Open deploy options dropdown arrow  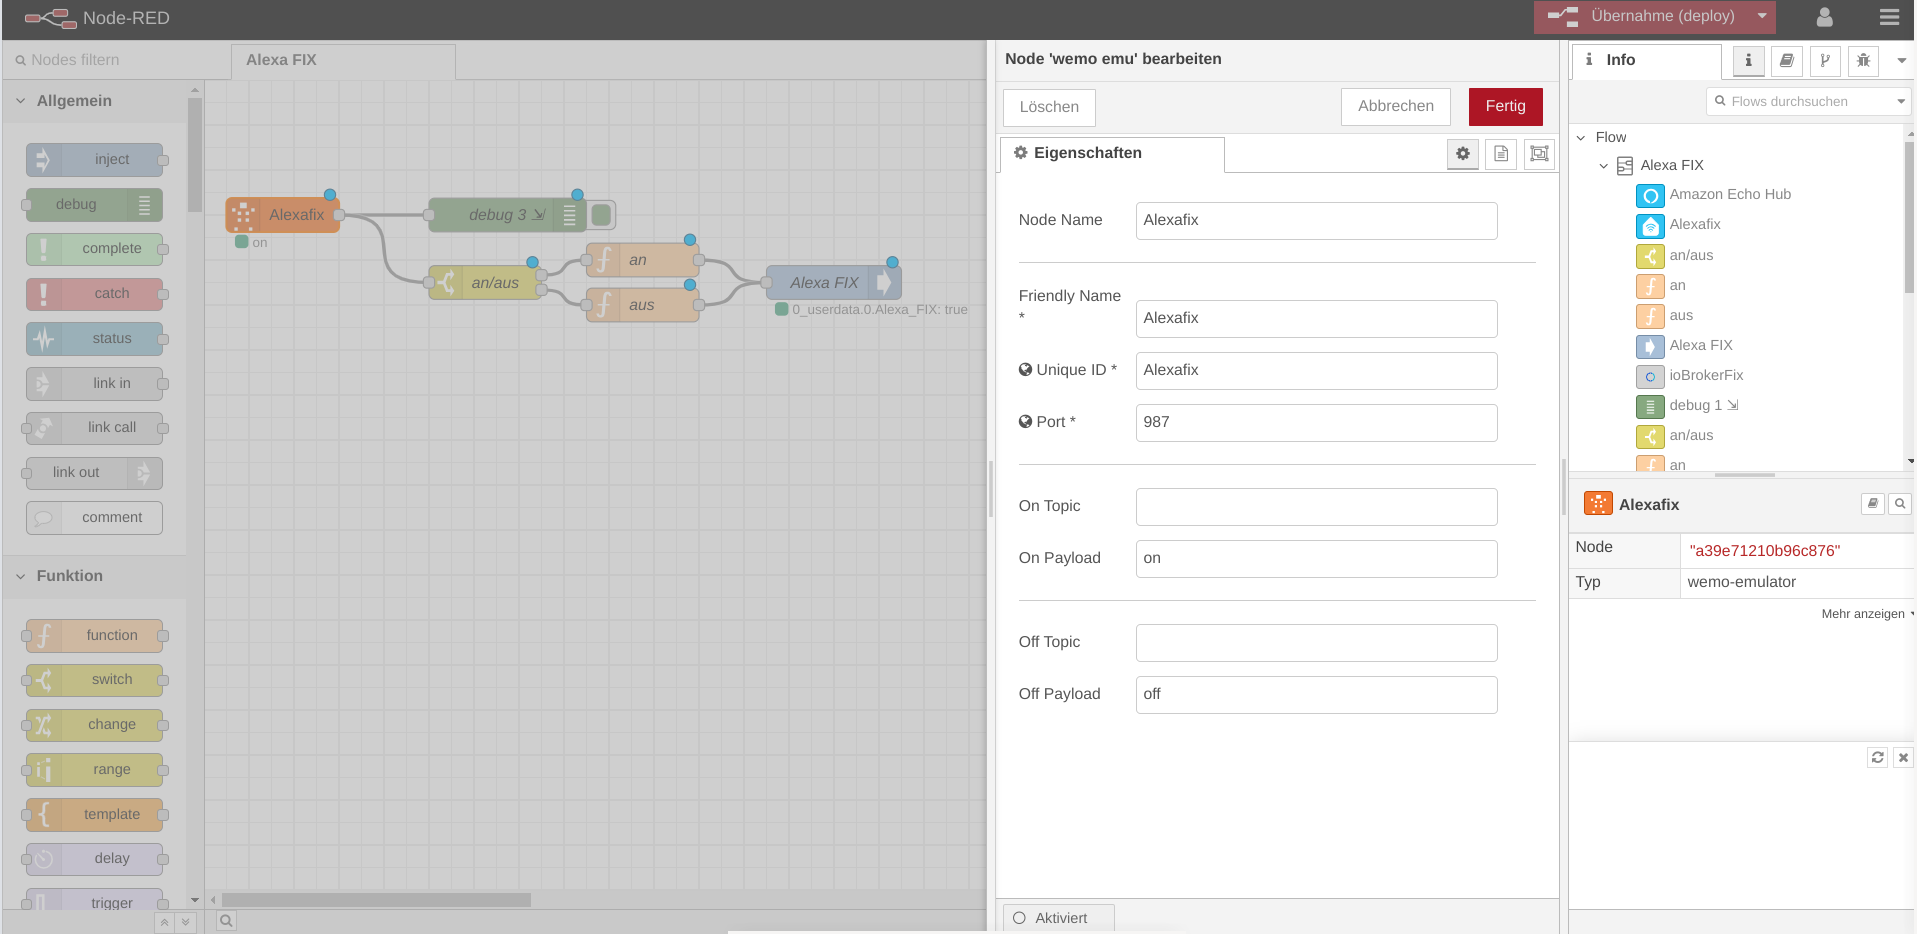[1762, 16]
